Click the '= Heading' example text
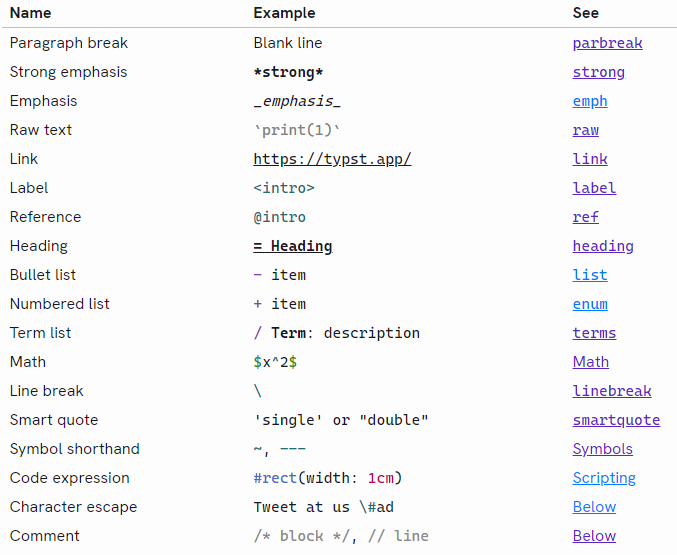This screenshot has width=677, height=555. (293, 246)
